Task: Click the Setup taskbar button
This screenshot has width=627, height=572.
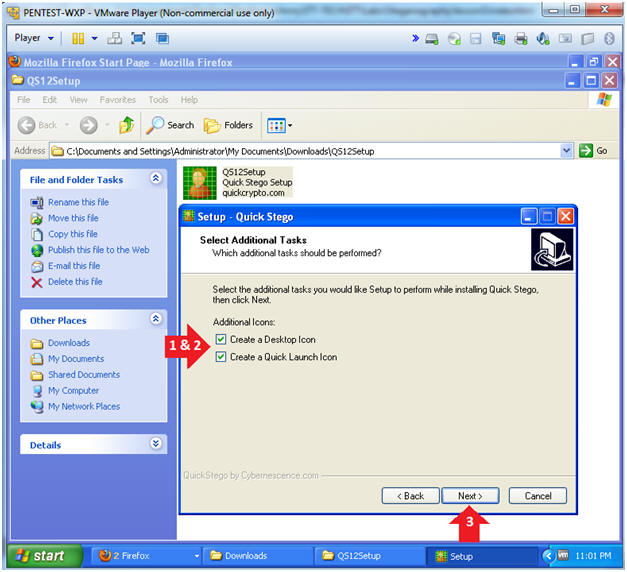Action: tap(482, 556)
